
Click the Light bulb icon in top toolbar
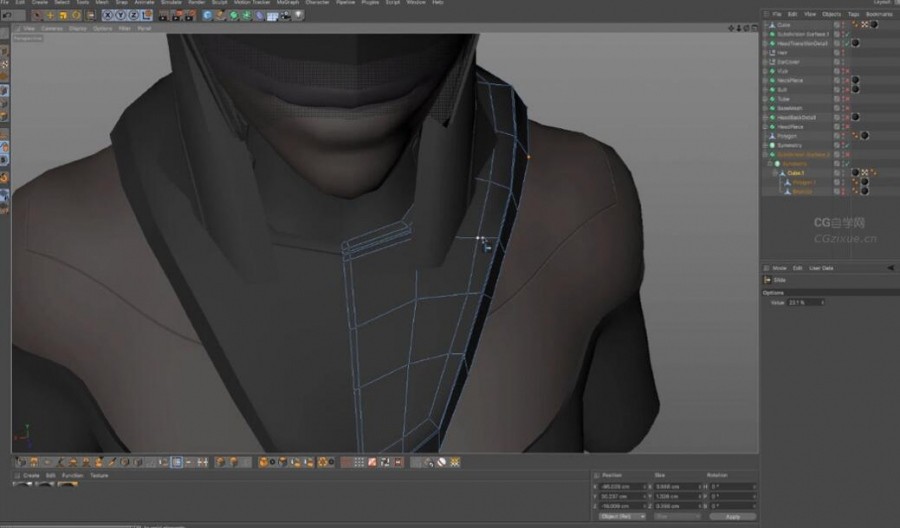[x=298, y=15]
